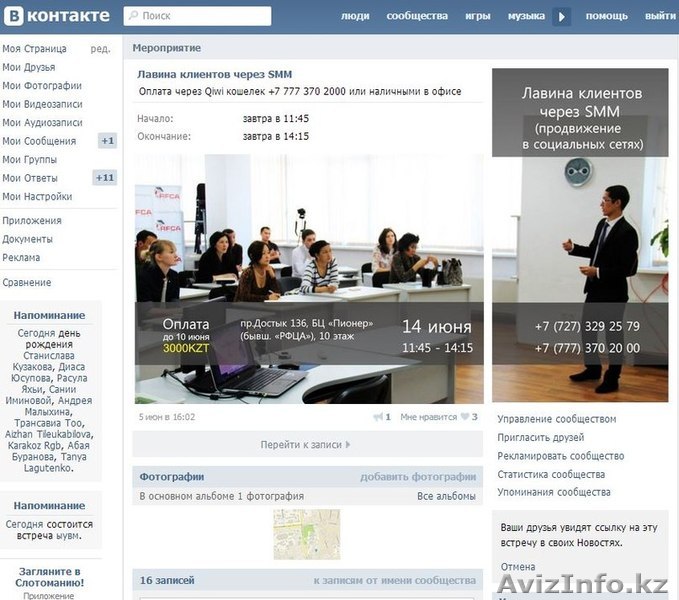Open музыка in the header
679x600 pixels.
(526, 16)
